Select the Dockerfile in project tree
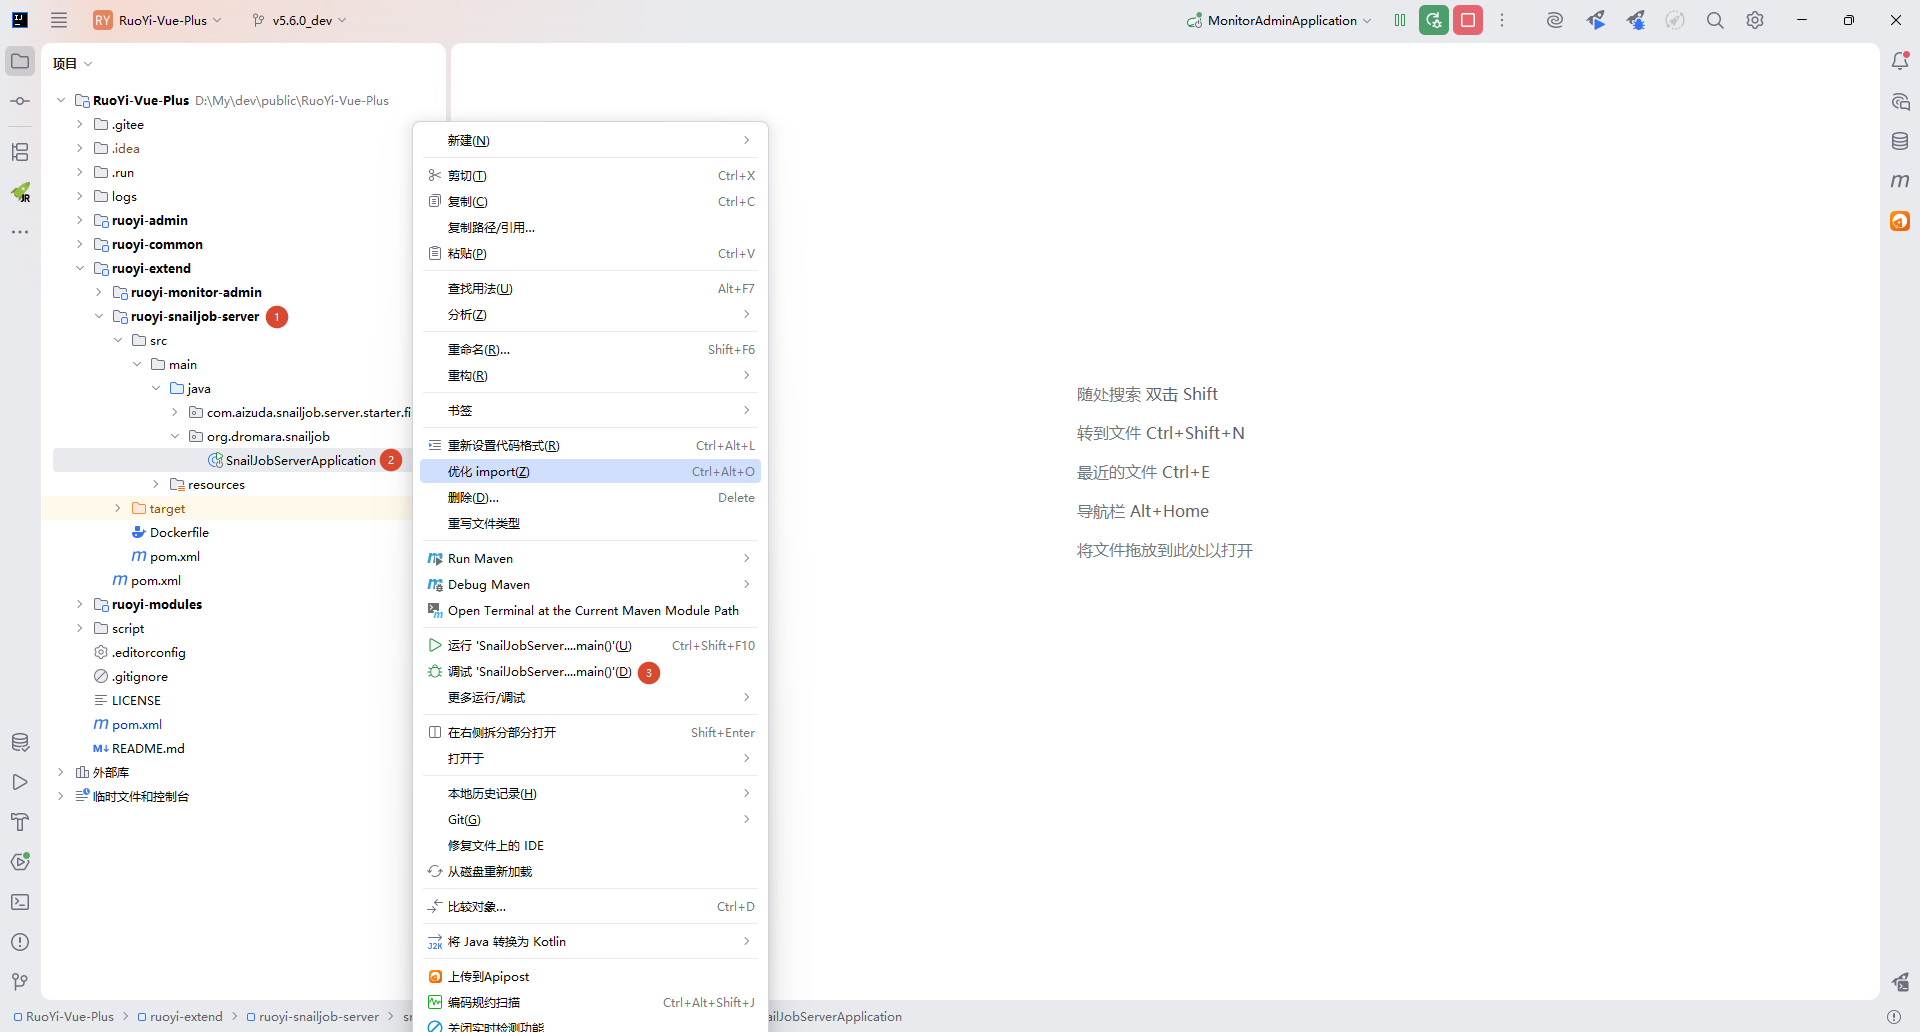Screen dimensions: 1920x1032 pos(179,532)
